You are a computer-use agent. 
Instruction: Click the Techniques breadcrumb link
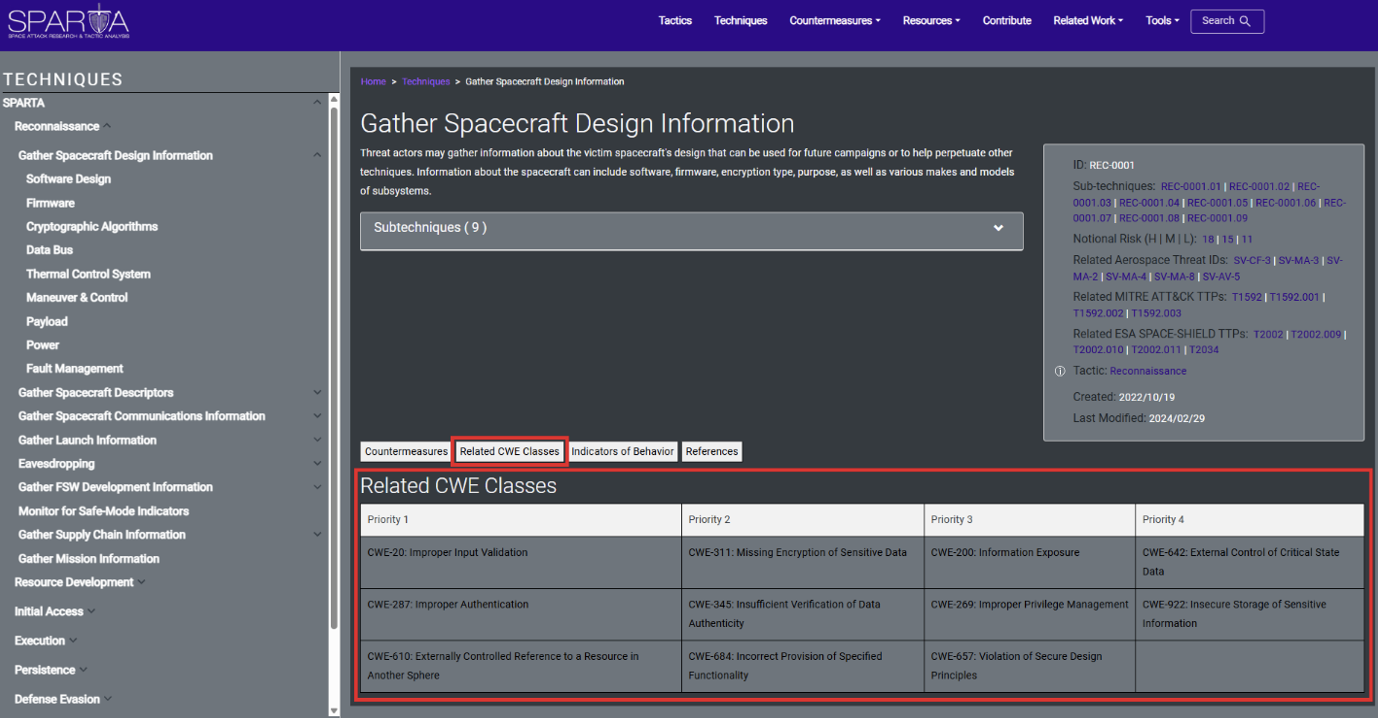pos(426,82)
